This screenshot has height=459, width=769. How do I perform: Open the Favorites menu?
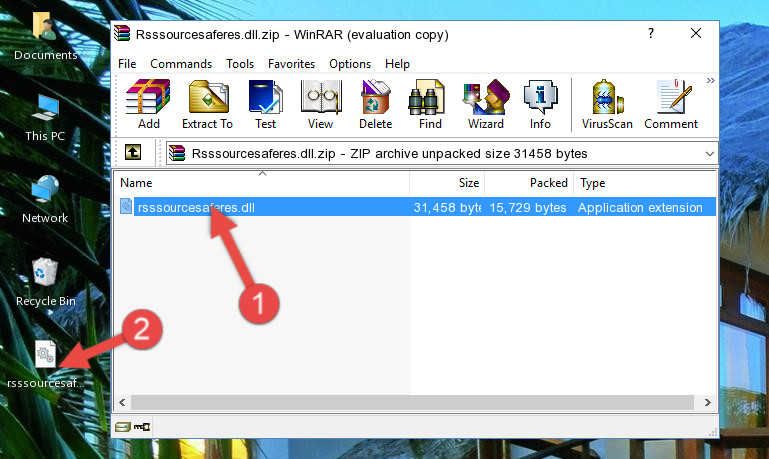point(291,64)
